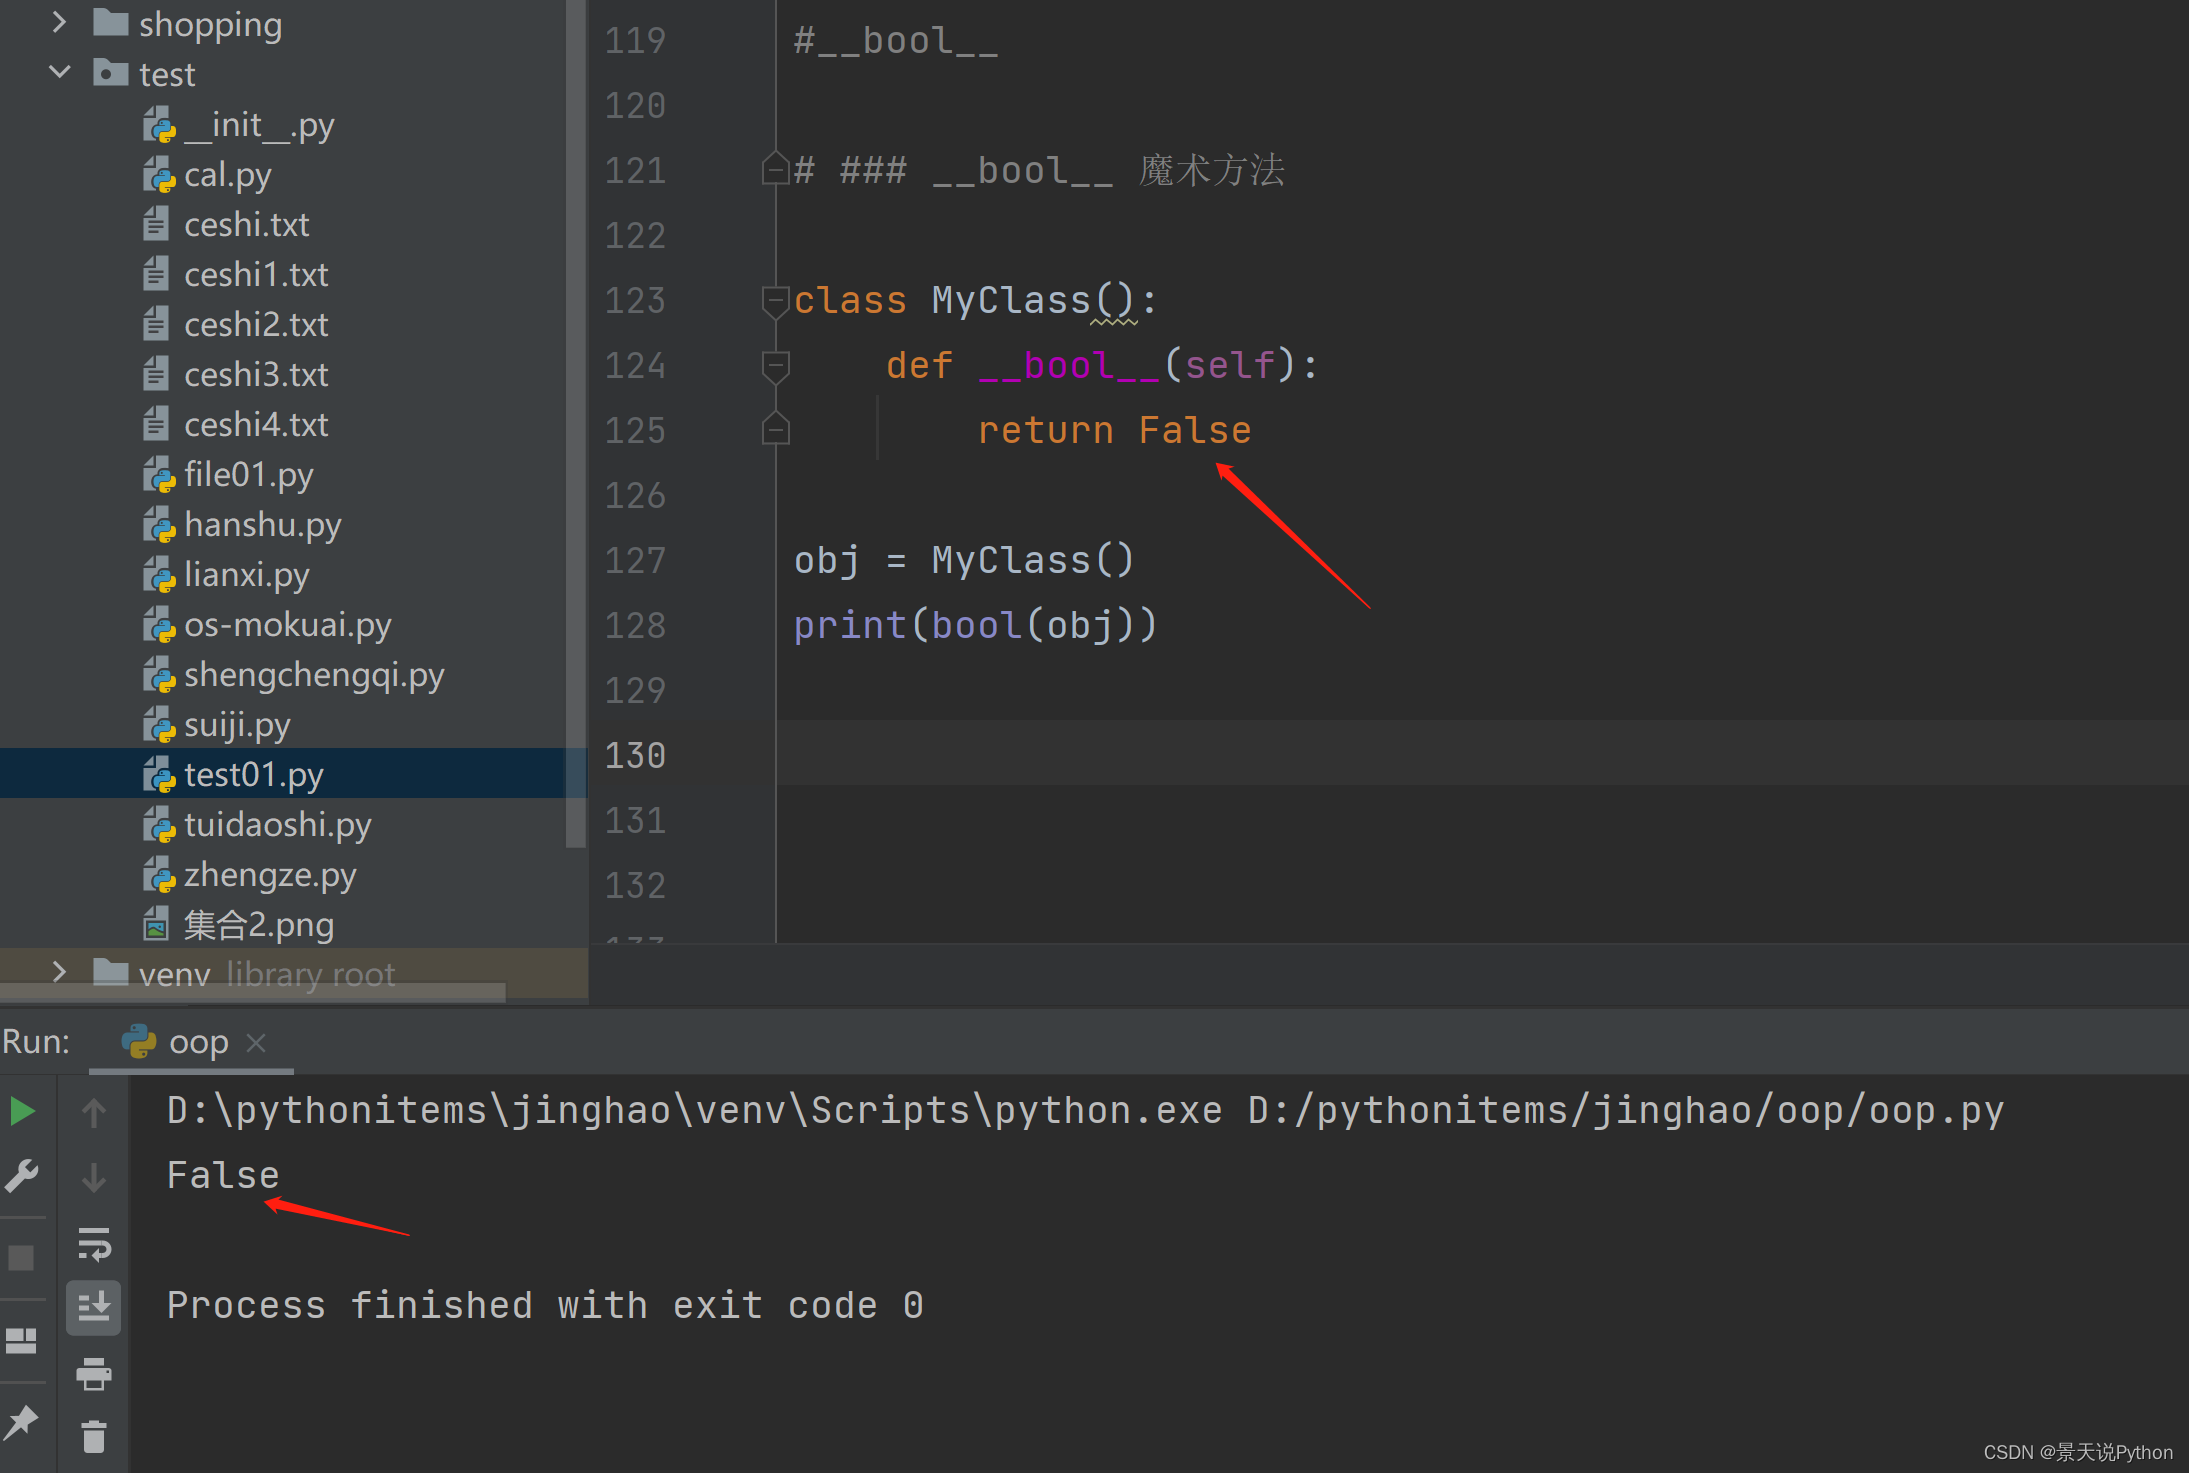Click 'def __bool__(self):' on line 124
Viewport: 2189px width, 1473px height.
[x=1102, y=365]
